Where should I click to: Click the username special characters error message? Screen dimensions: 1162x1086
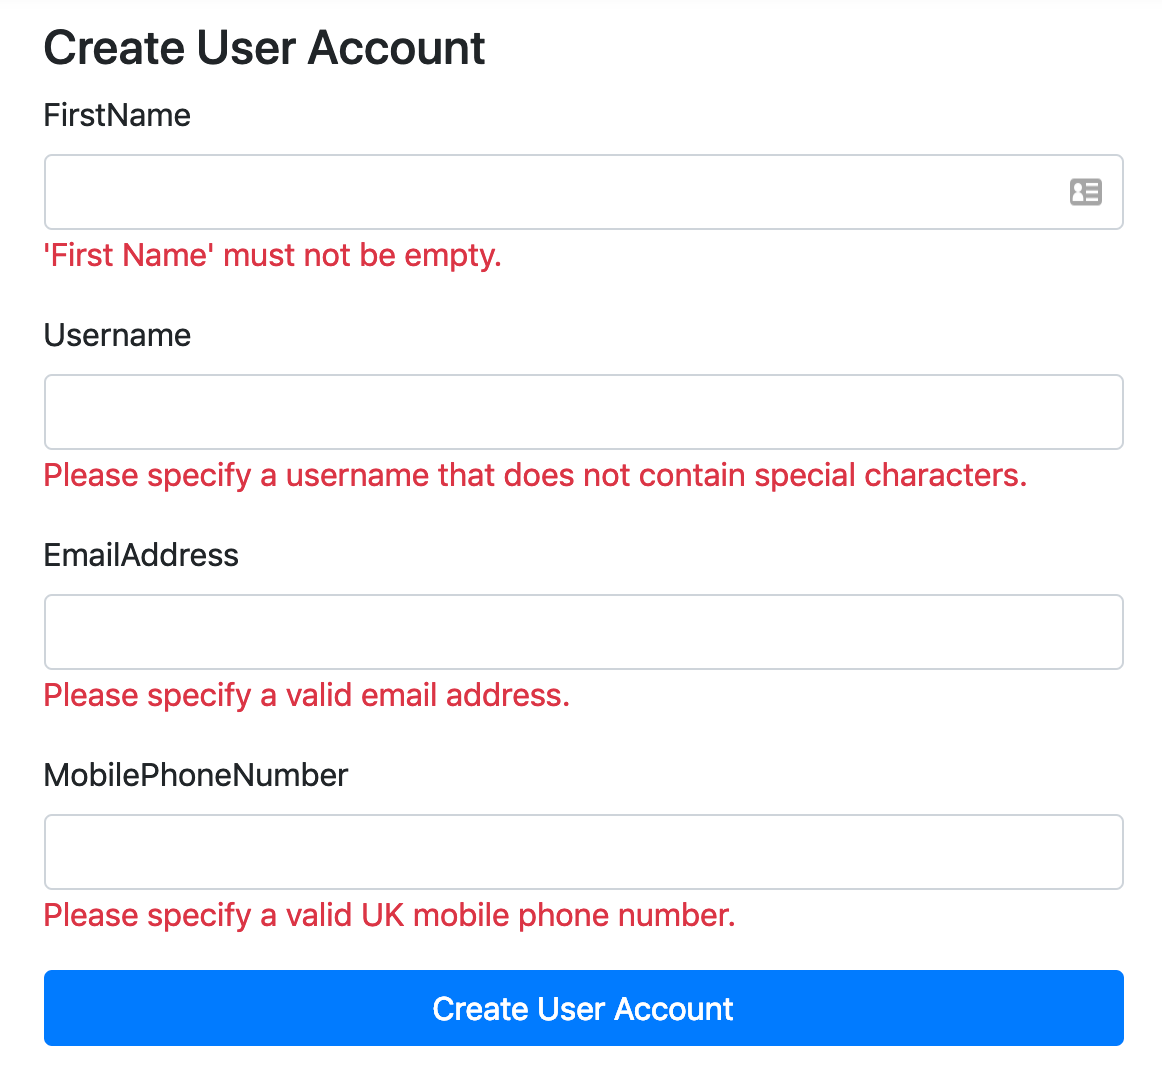[x=535, y=476]
